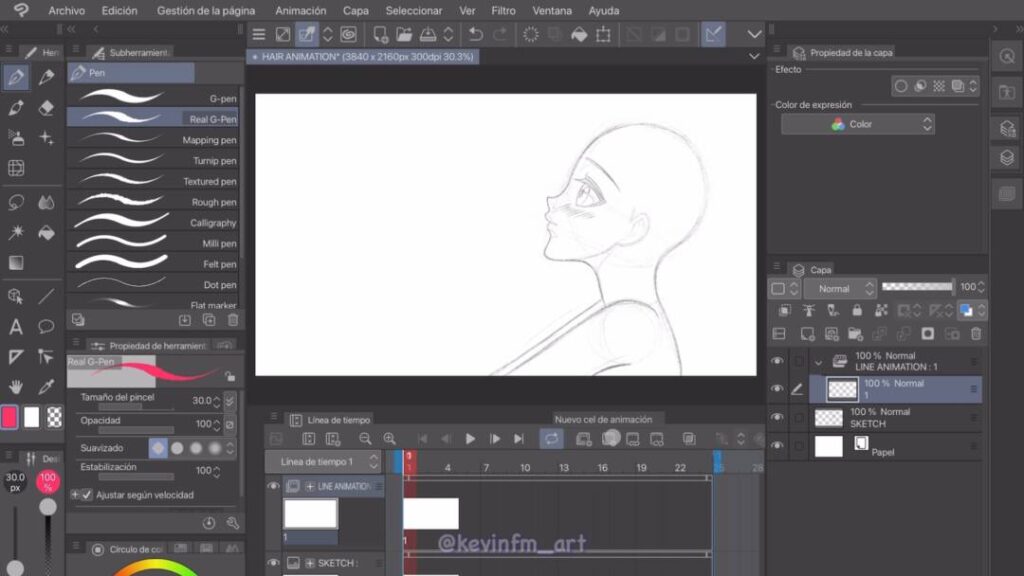Select the Gradient tool
Image resolution: width=1024 pixels, height=576 pixels.
click(x=16, y=263)
